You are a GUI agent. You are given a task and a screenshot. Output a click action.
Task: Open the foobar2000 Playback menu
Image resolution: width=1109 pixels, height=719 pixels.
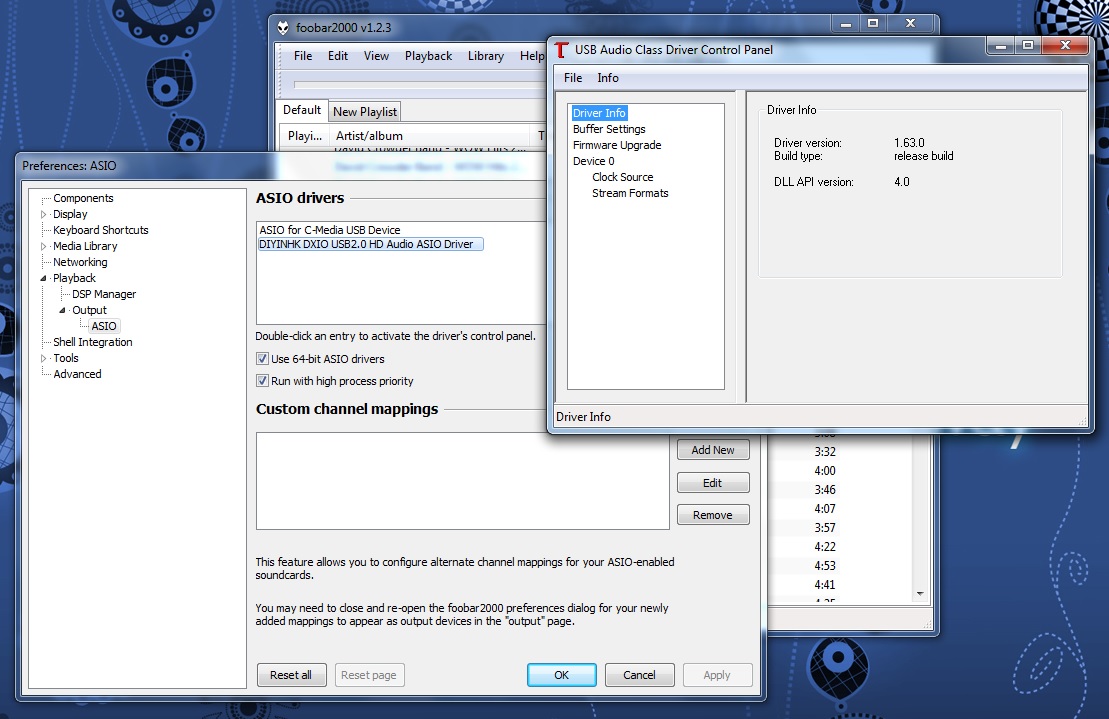pos(428,56)
